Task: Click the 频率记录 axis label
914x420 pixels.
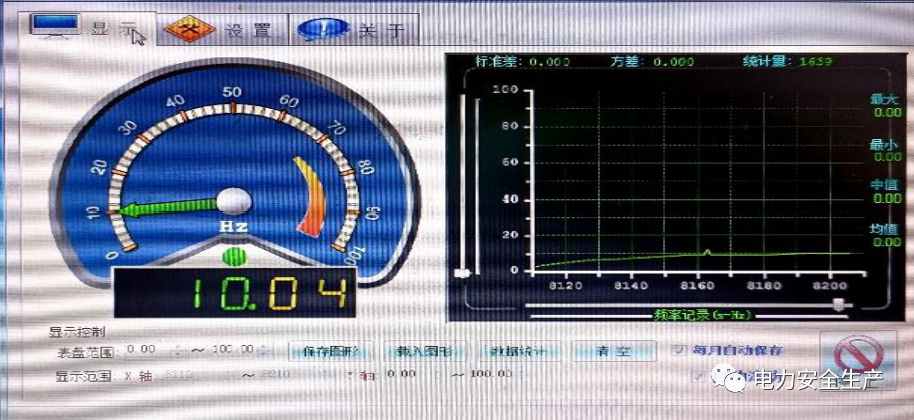Action: pos(703,315)
